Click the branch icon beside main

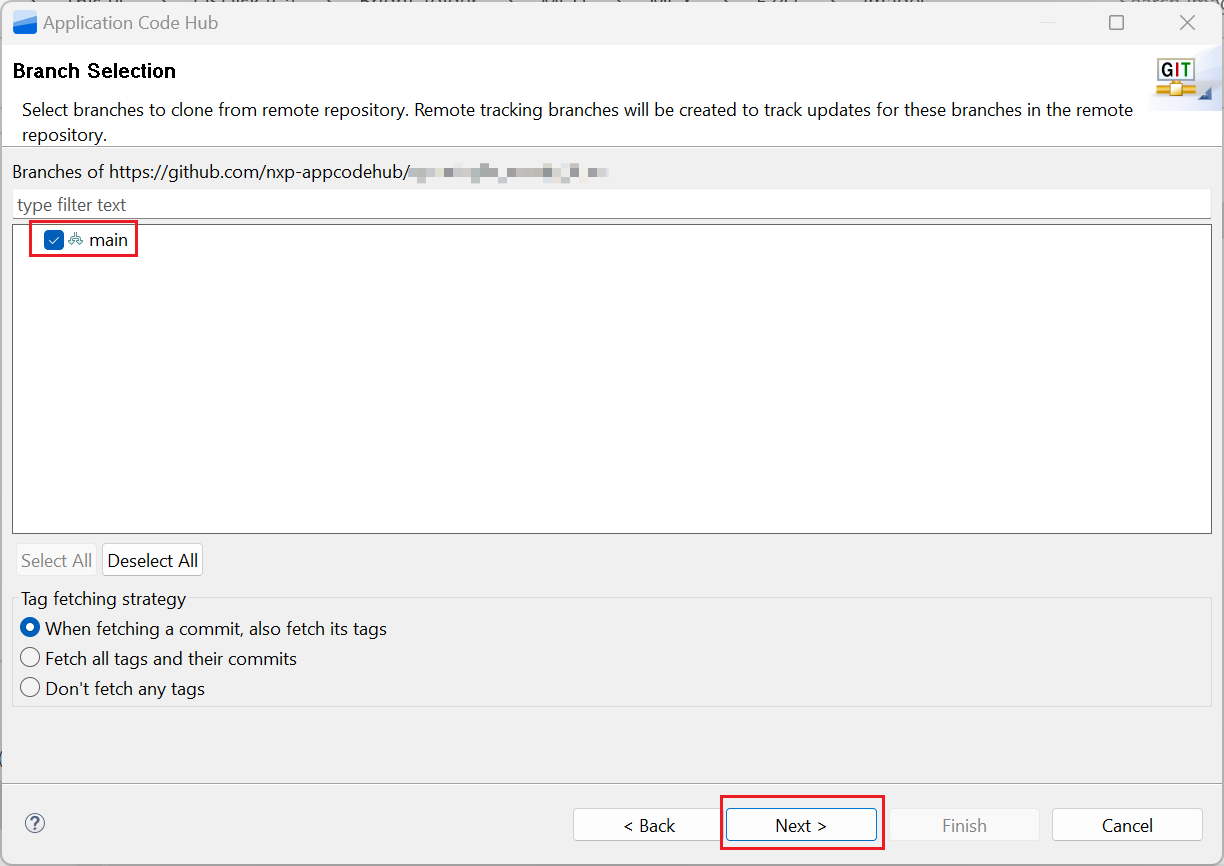click(x=75, y=240)
